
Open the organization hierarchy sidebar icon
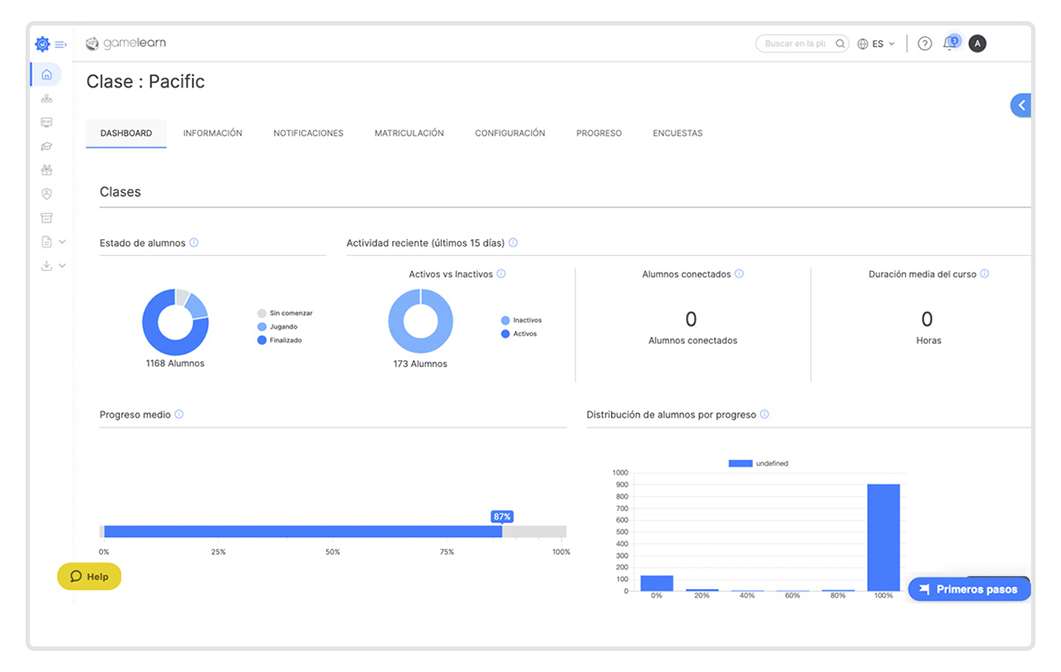click(47, 99)
